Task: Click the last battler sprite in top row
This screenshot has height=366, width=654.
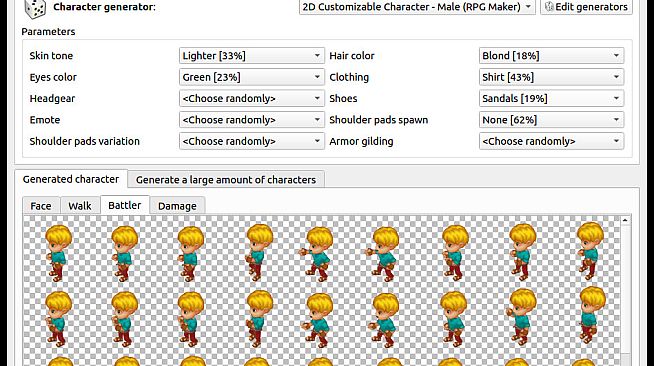Action: [x=590, y=251]
